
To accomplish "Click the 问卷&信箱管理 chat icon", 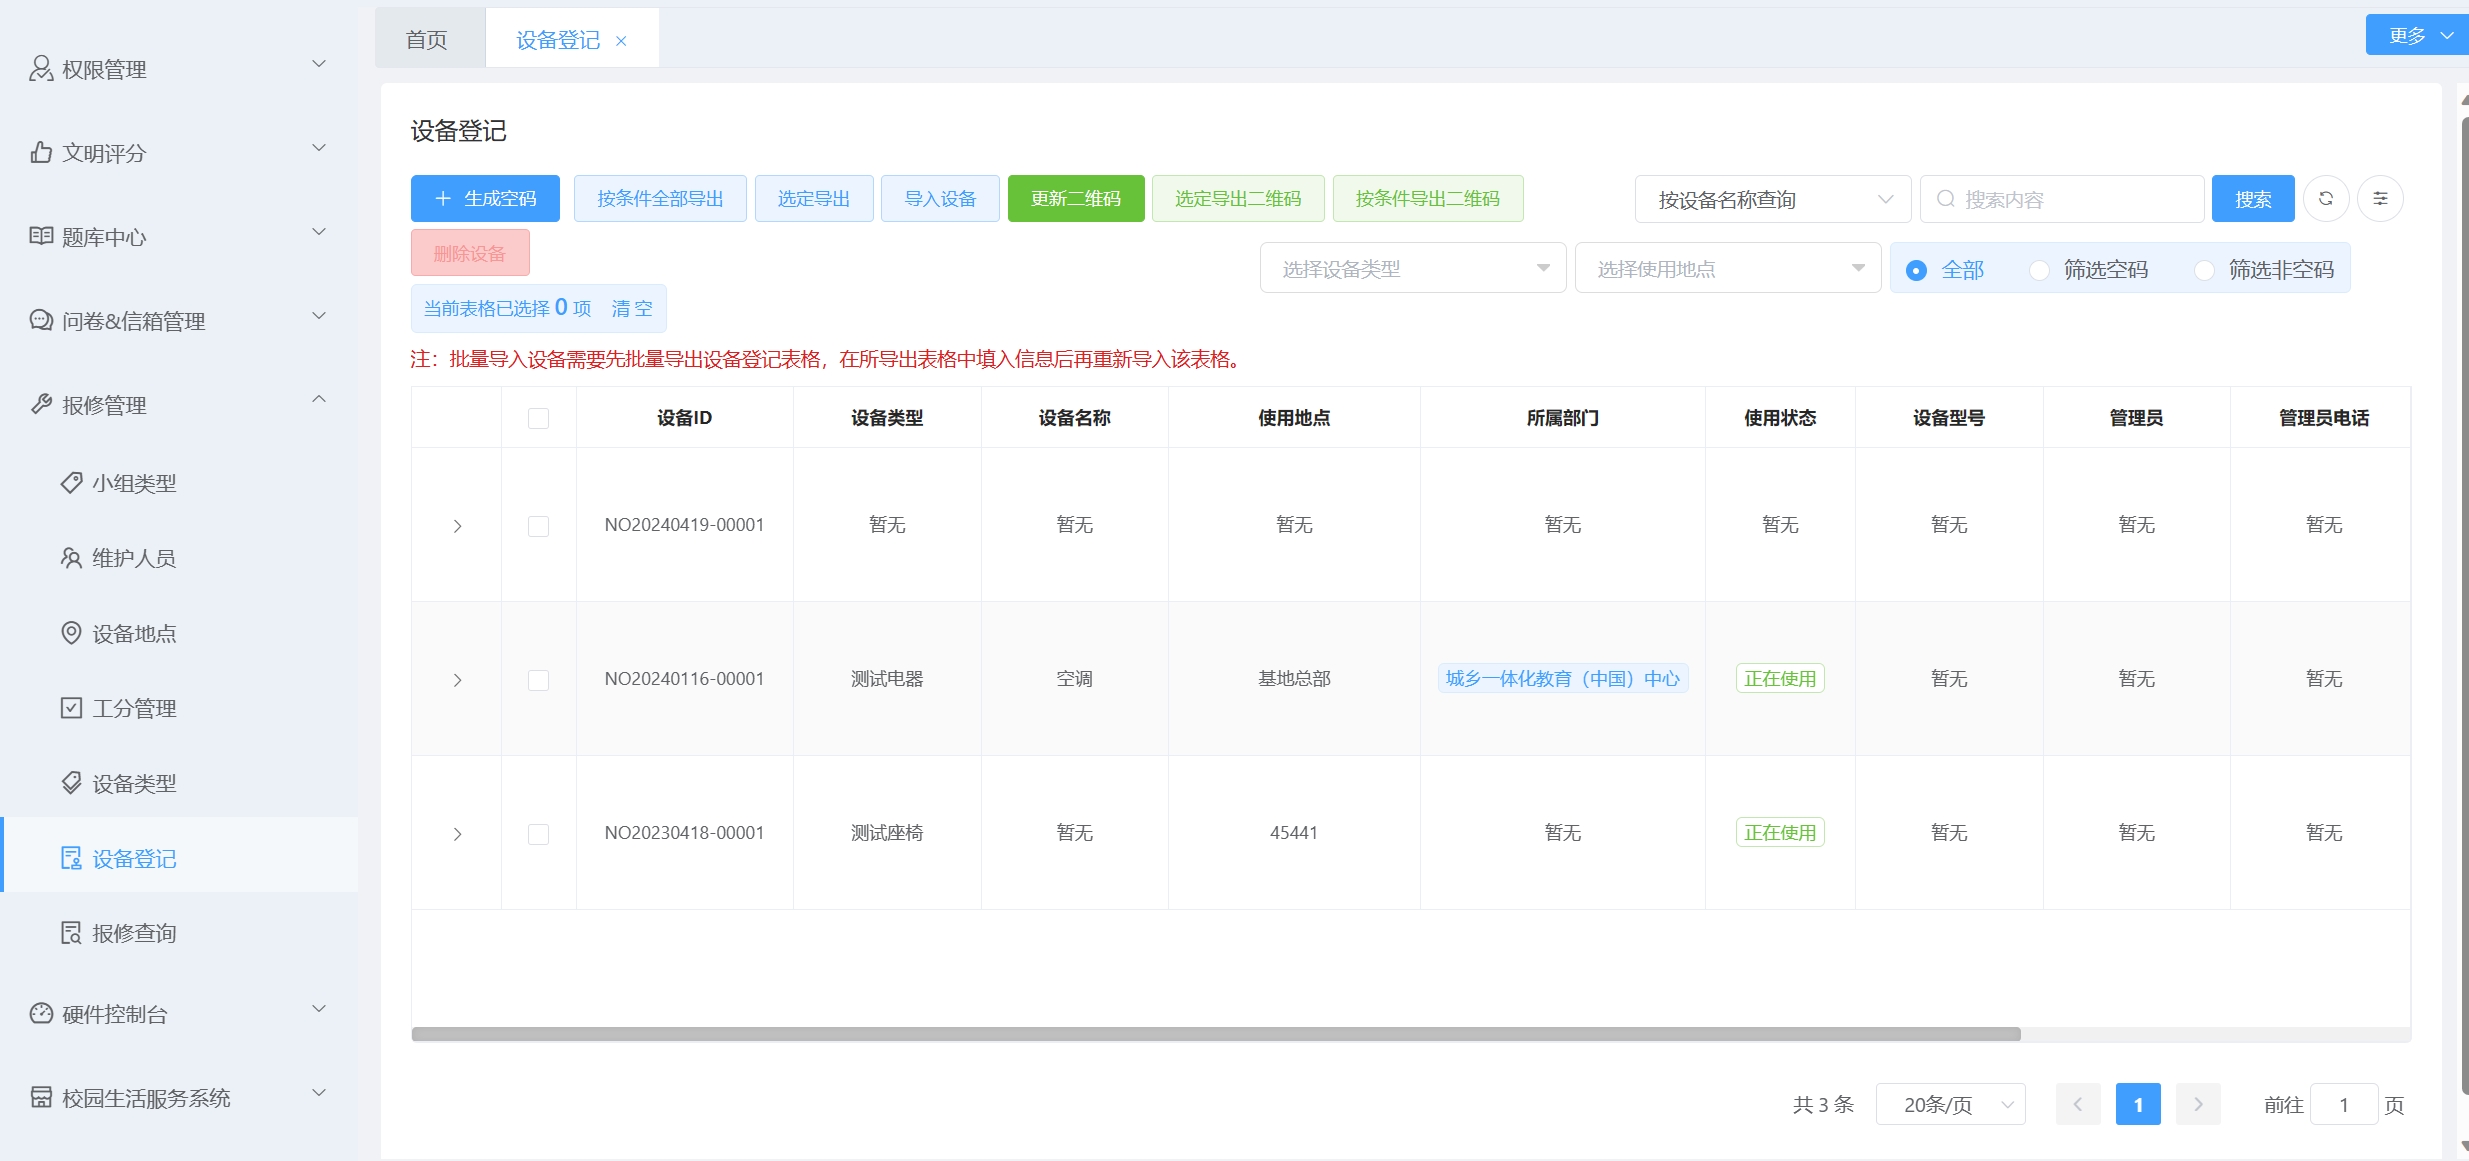I will (41, 320).
